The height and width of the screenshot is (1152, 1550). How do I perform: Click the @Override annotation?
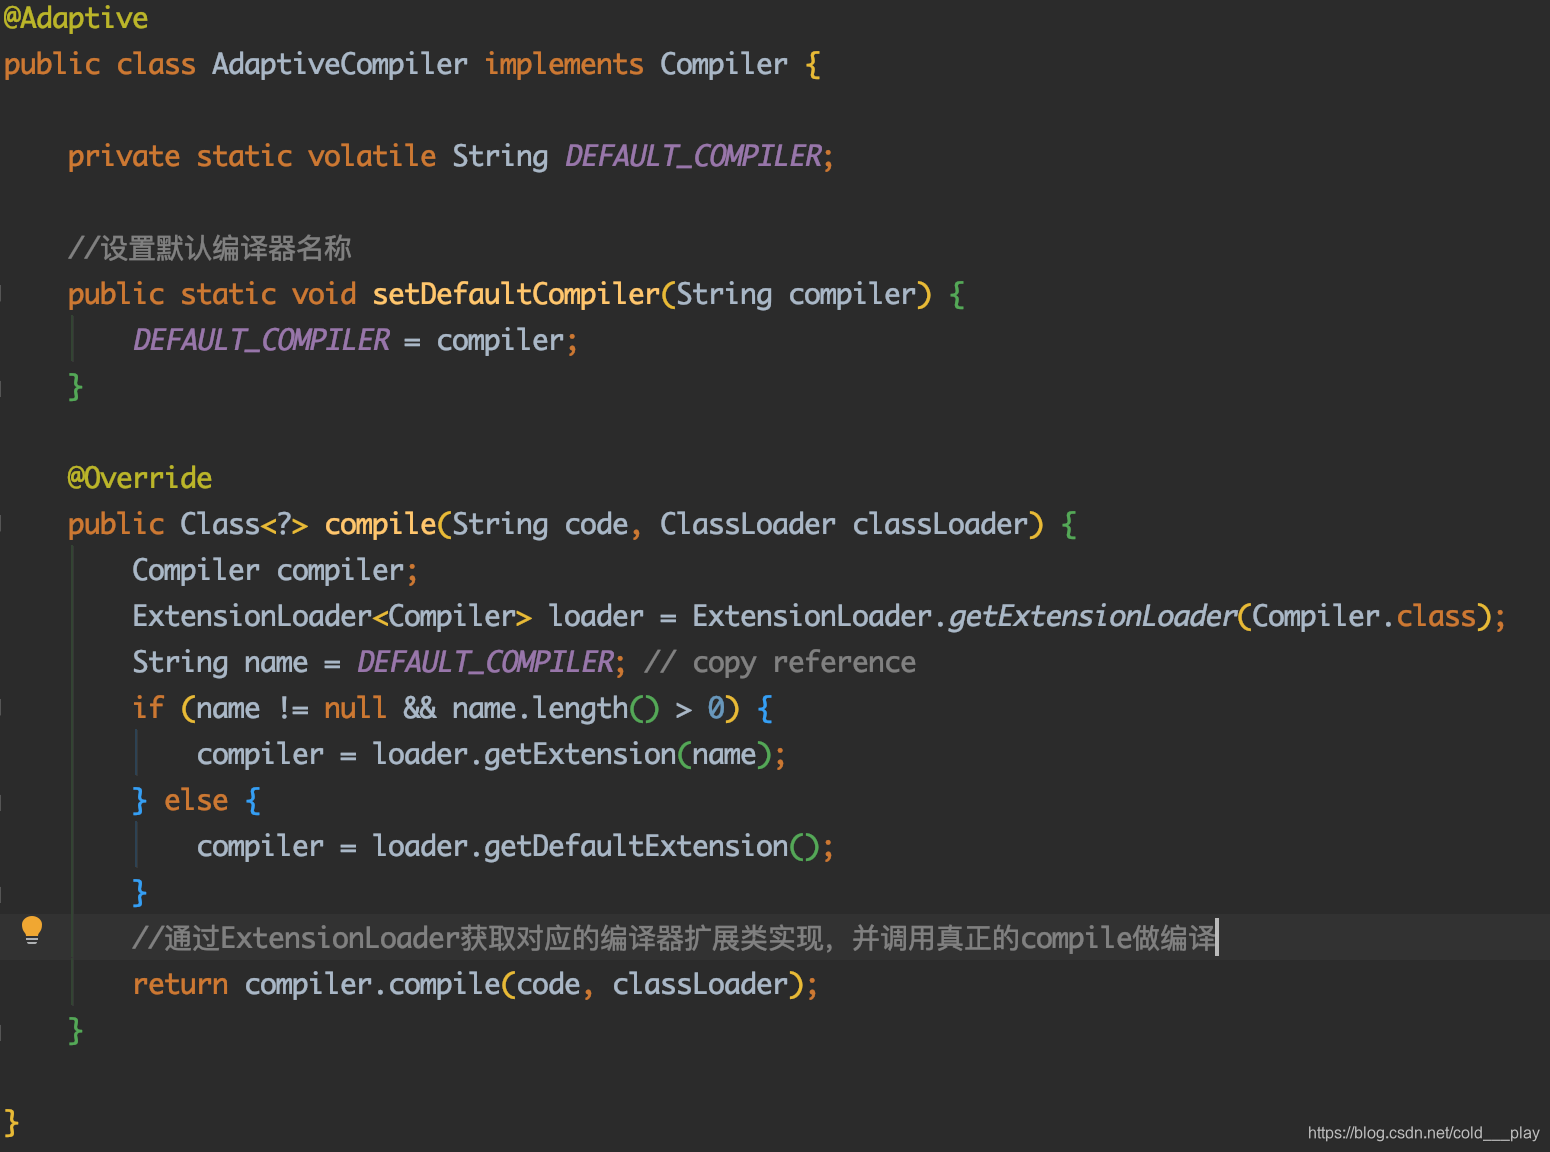coord(140,478)
